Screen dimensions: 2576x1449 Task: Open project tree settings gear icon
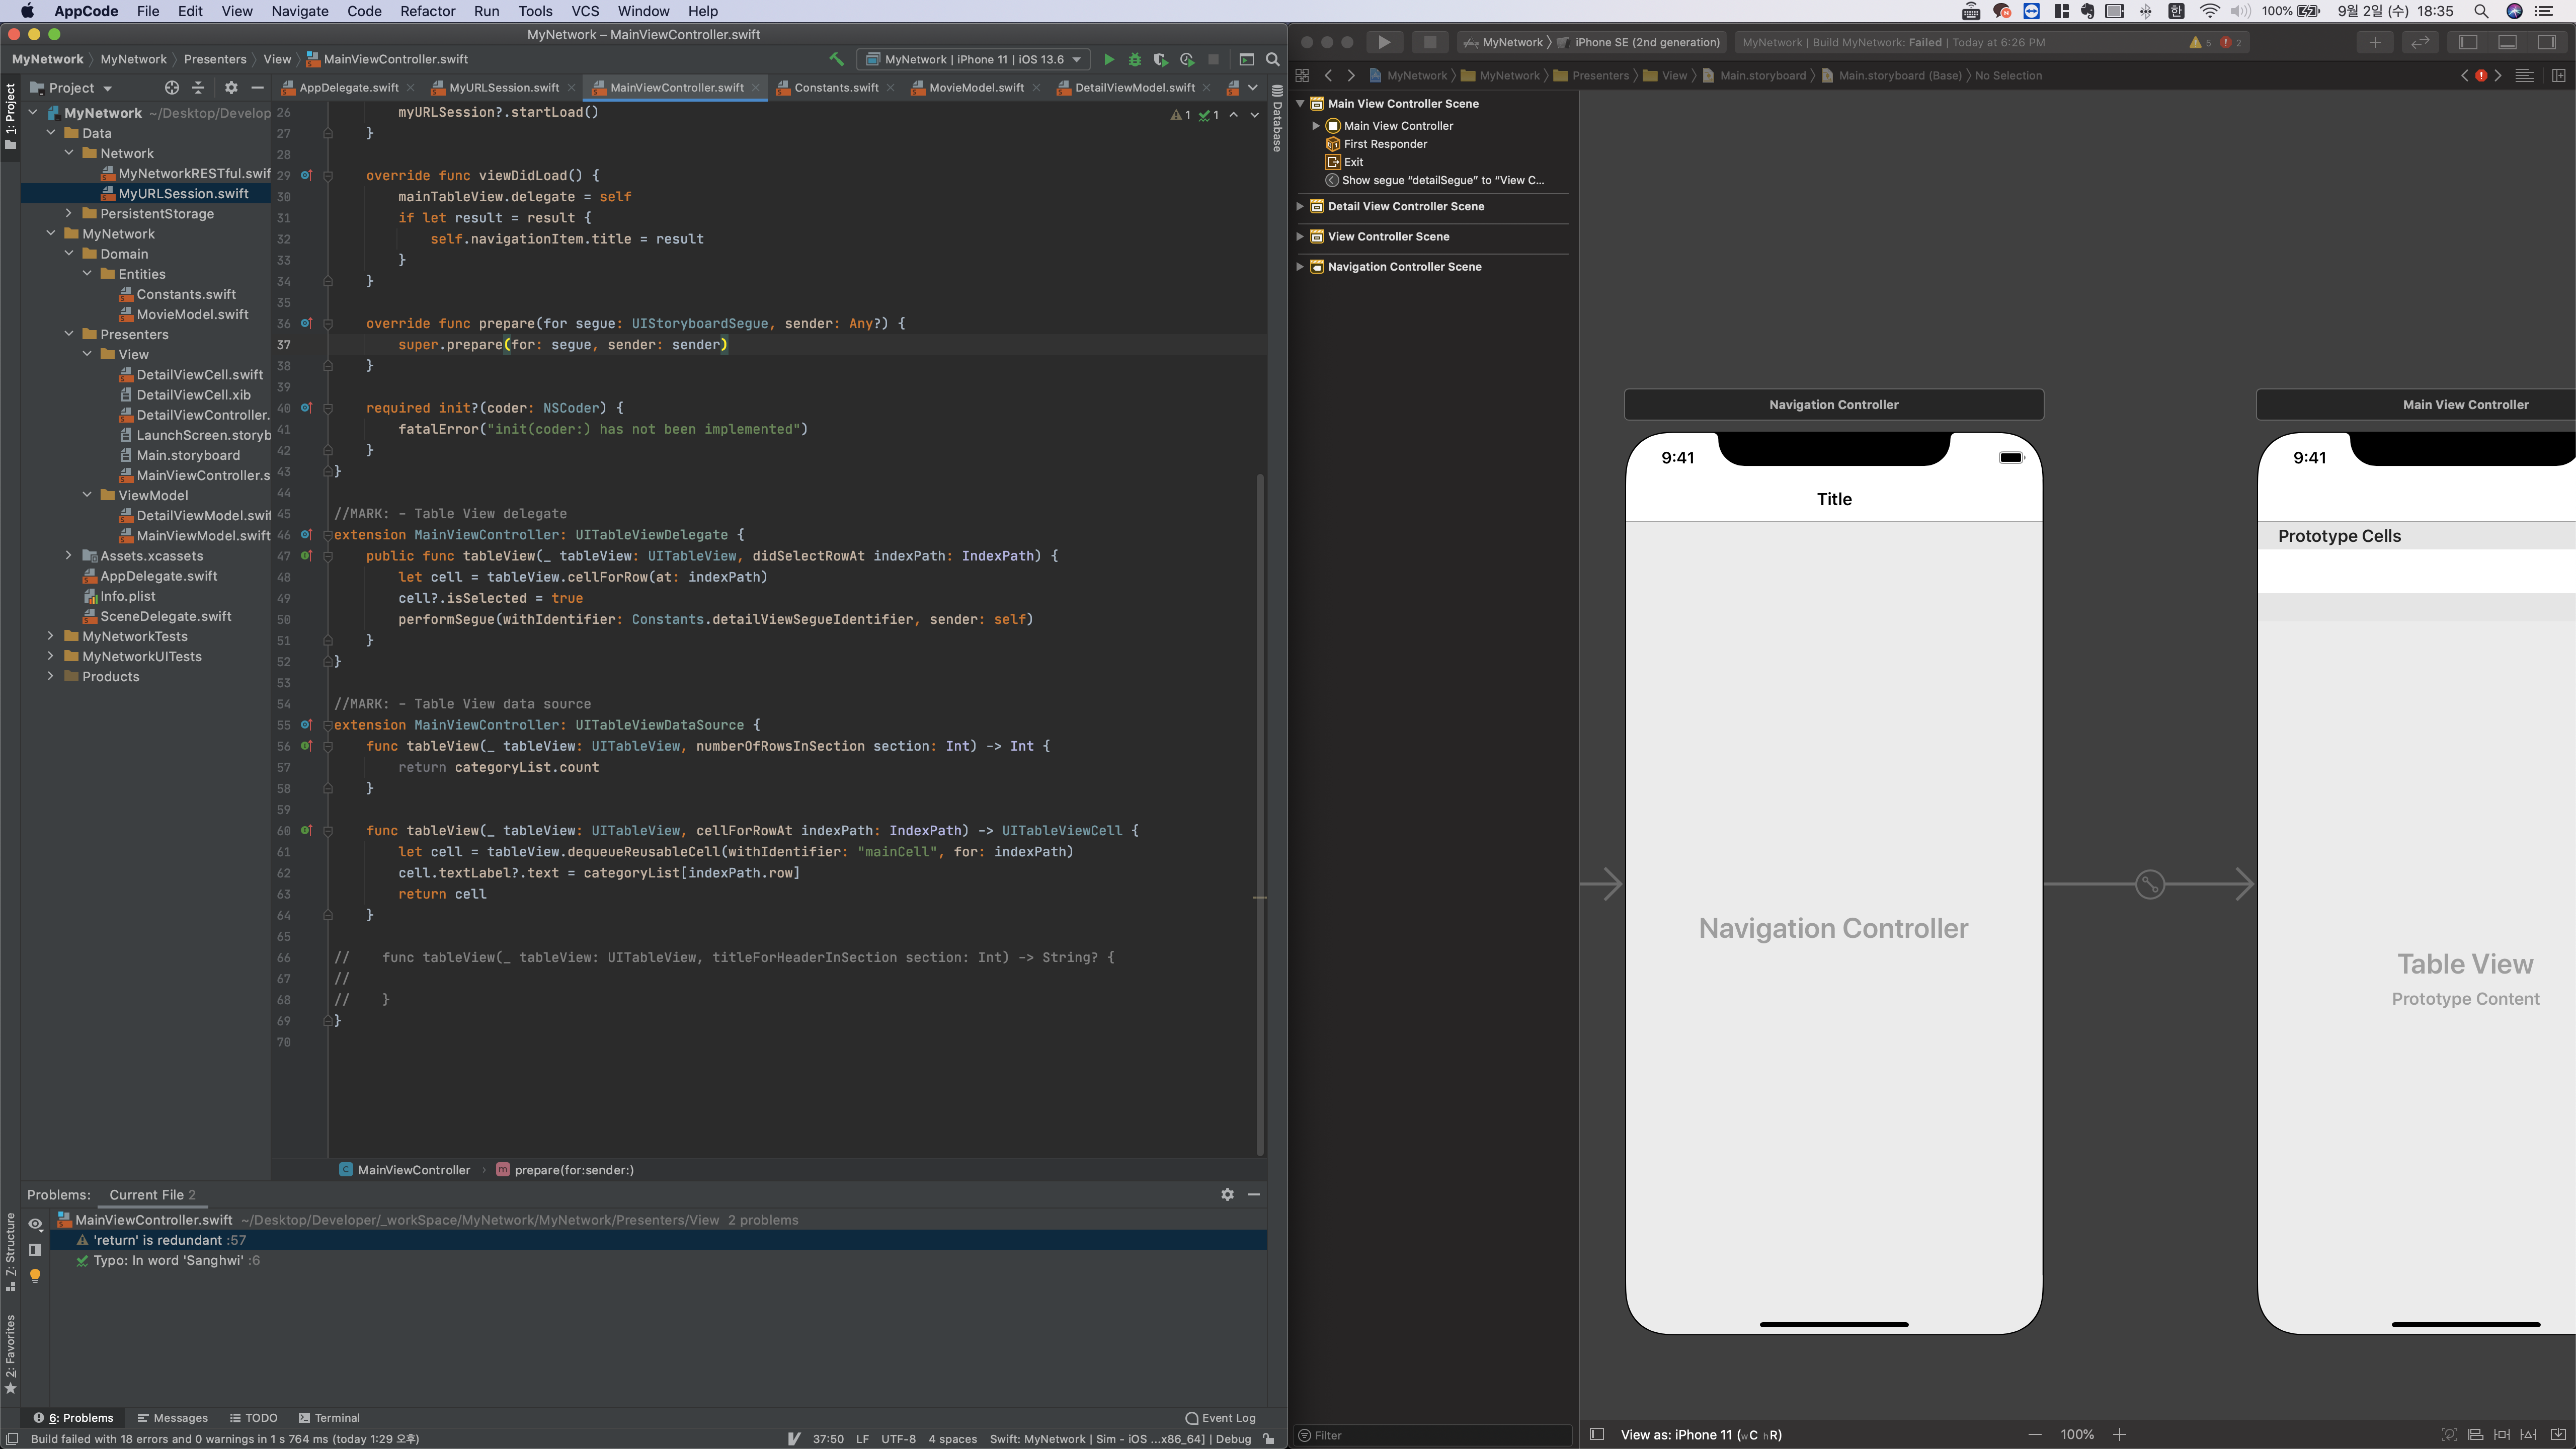click(x=231, y=88)
